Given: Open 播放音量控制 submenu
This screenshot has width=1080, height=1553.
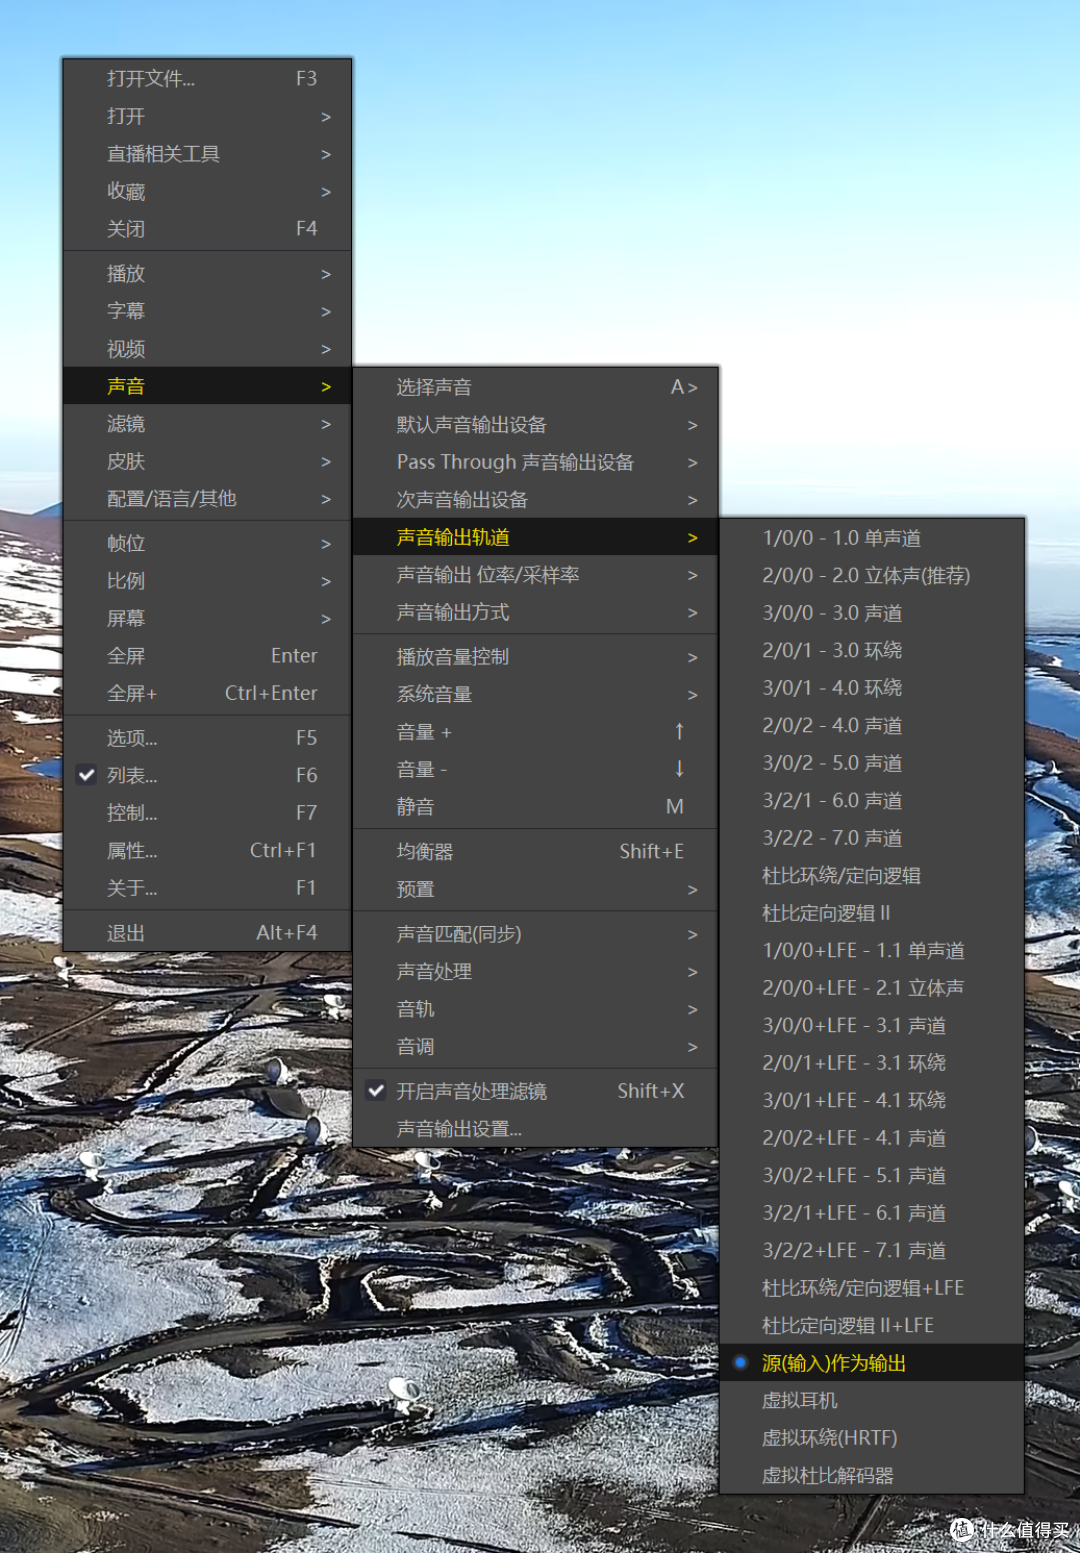Looking at the screenshot, I should click(x=535, y=657).
